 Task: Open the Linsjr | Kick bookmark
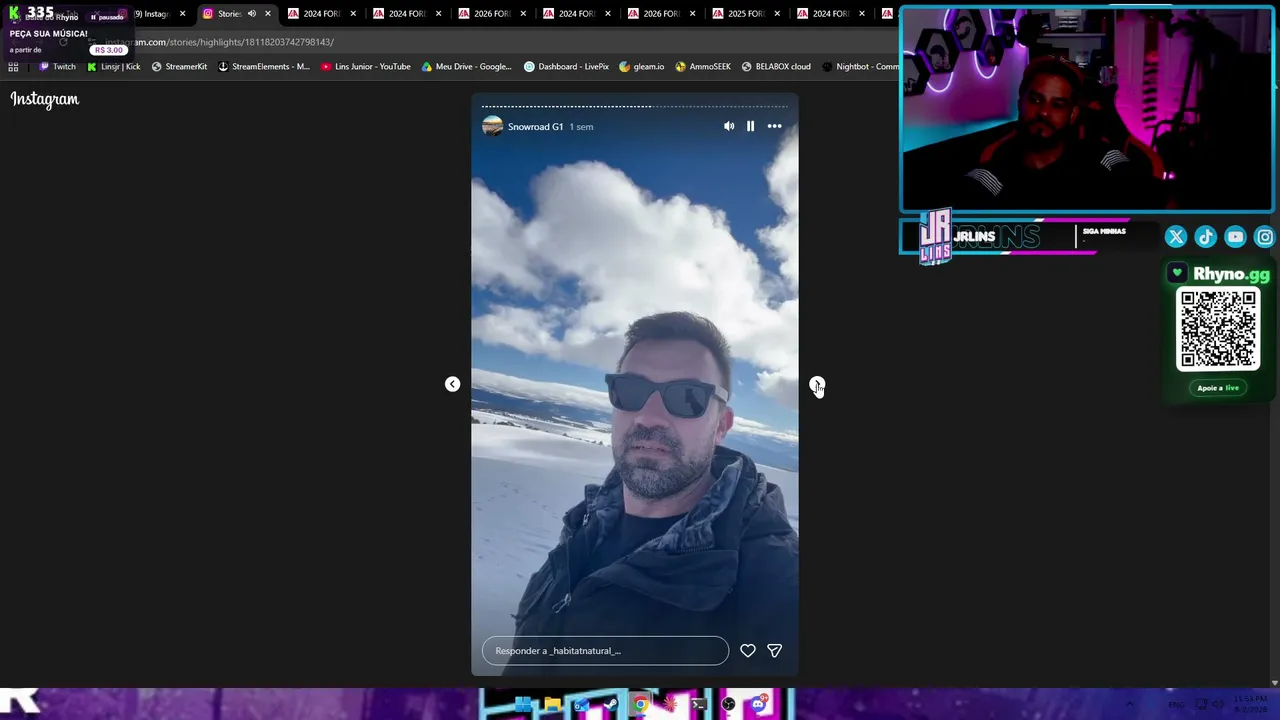point(113,67)
